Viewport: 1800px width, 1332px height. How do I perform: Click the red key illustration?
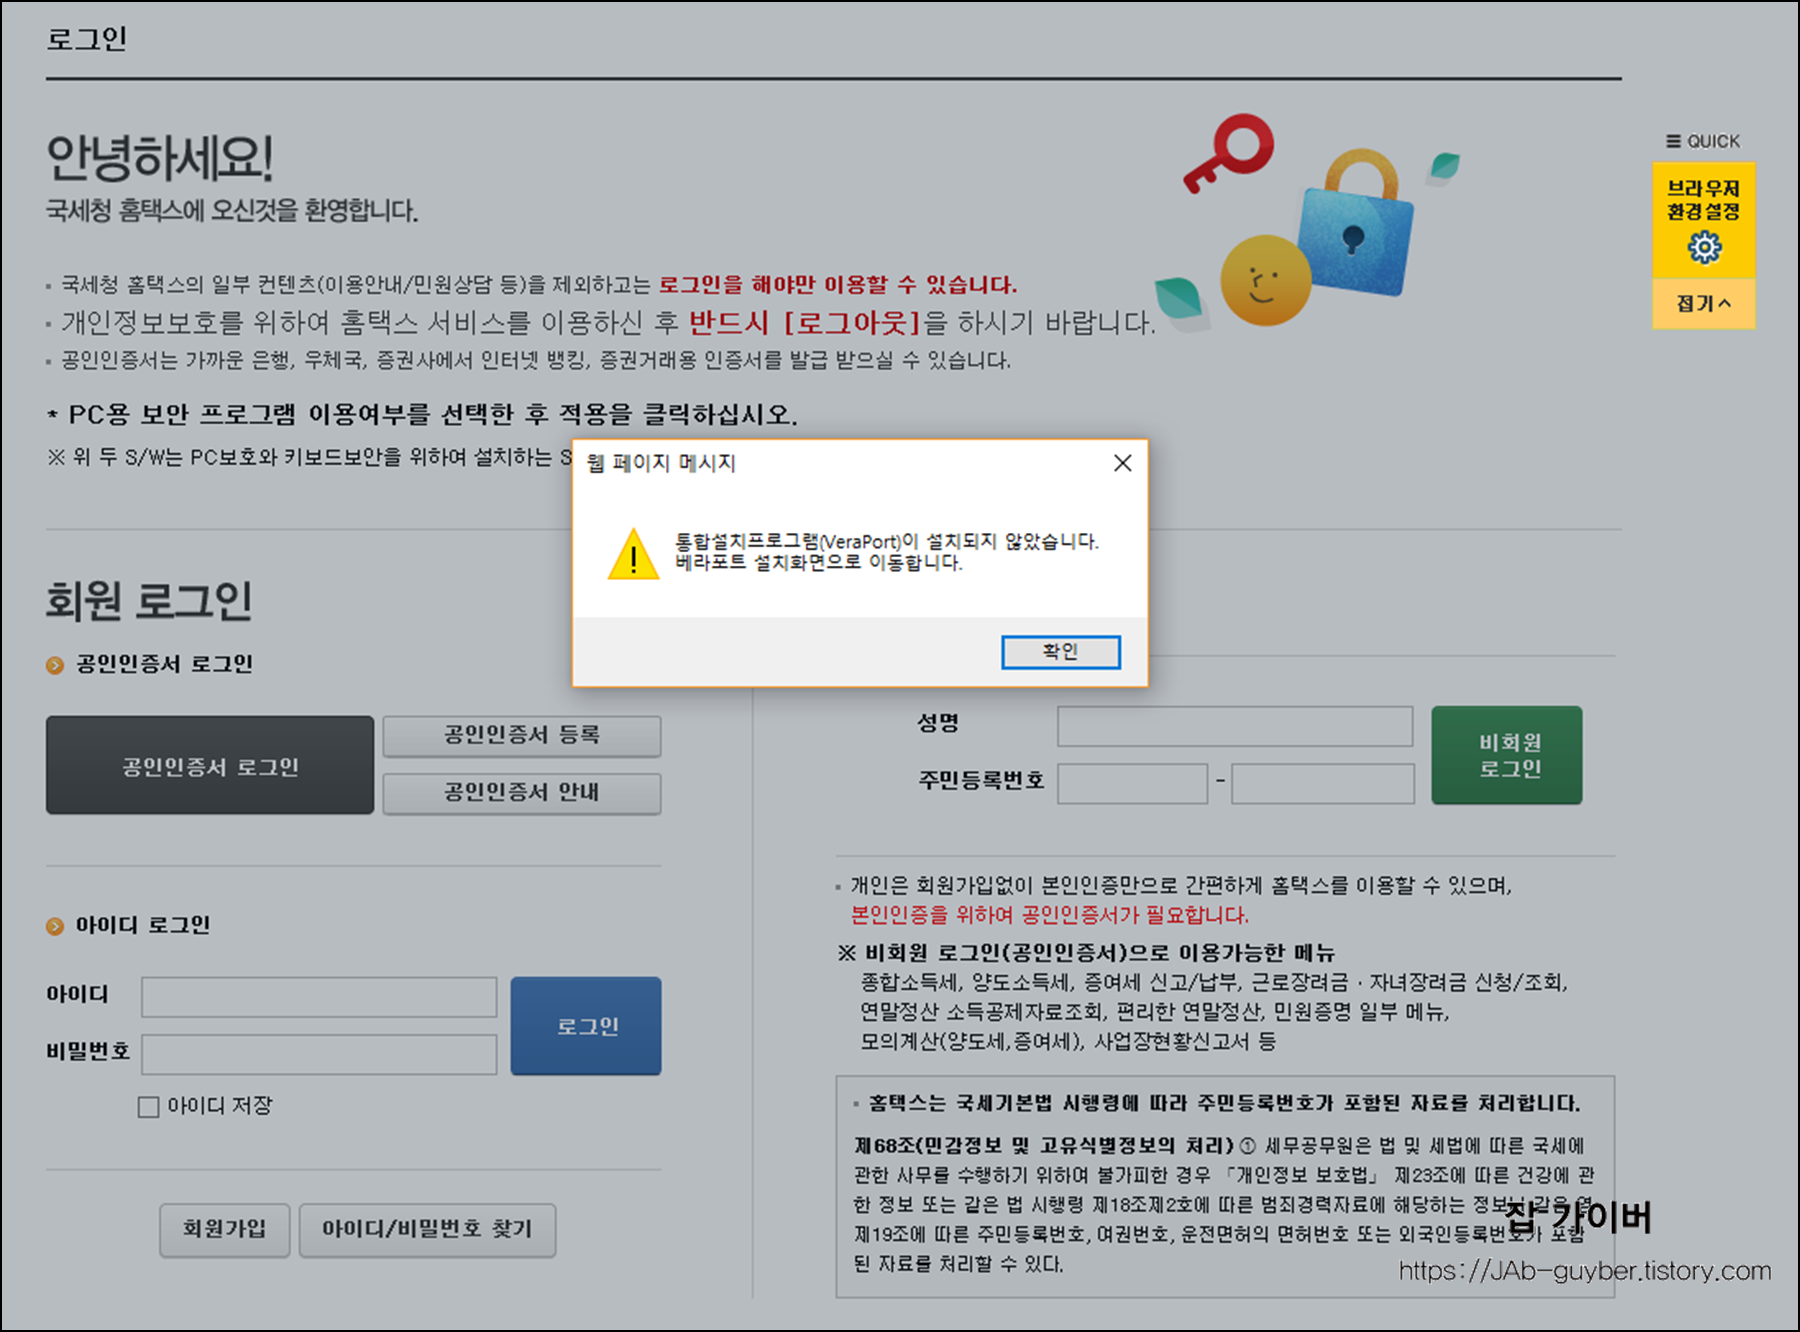[x=1230, y=153]
